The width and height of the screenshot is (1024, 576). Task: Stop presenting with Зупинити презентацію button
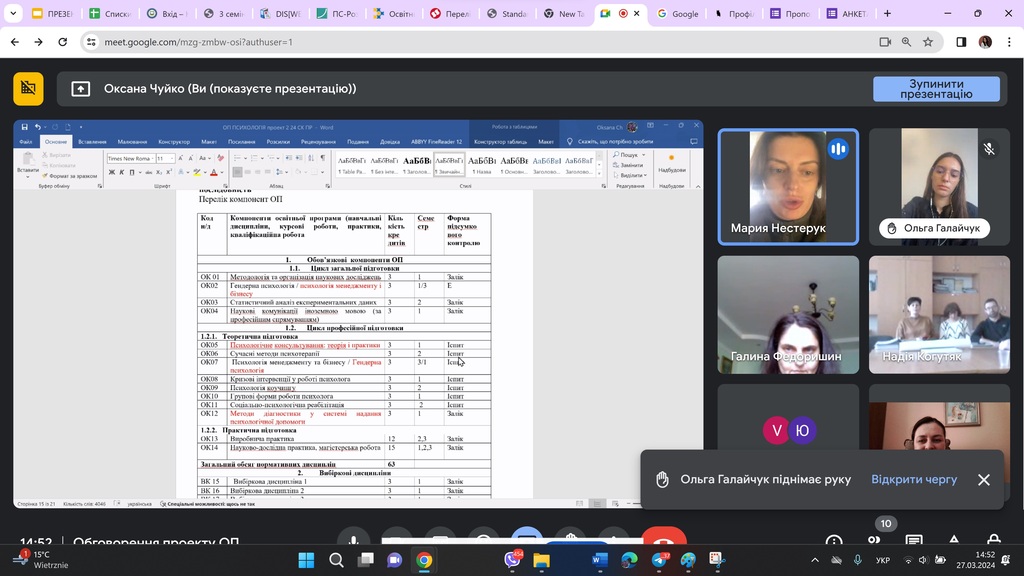pyautogui.click(x=936, y=89)
